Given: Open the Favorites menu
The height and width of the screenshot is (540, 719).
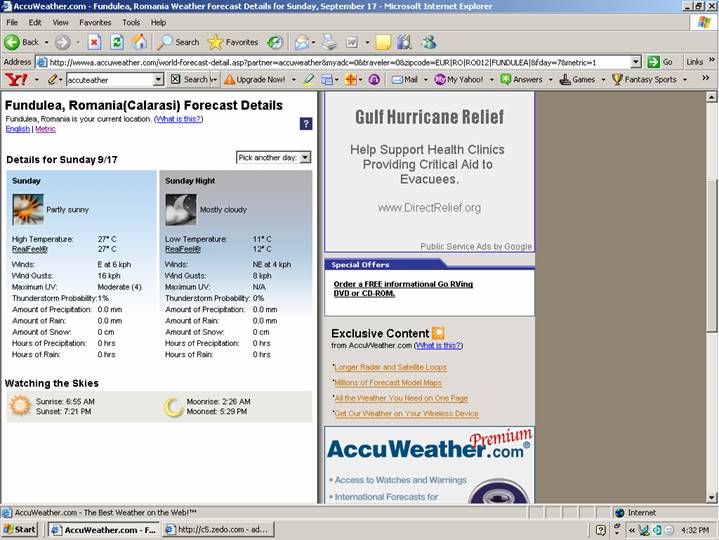Looking at the screenshot, I should click(x=95, y=22).
